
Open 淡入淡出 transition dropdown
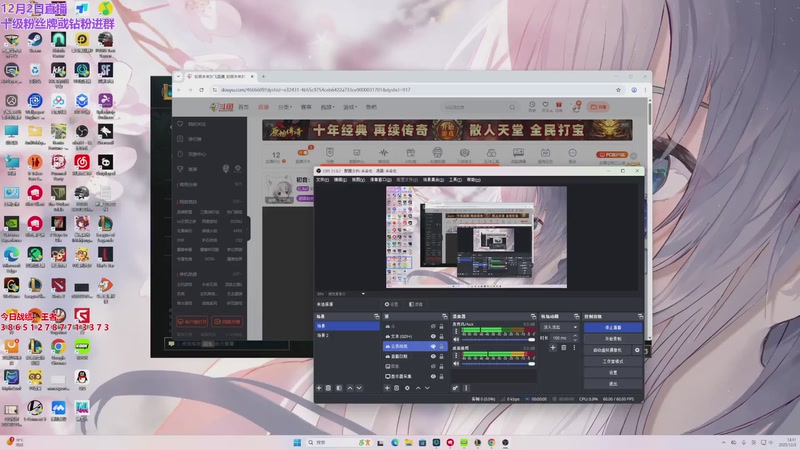559,327
